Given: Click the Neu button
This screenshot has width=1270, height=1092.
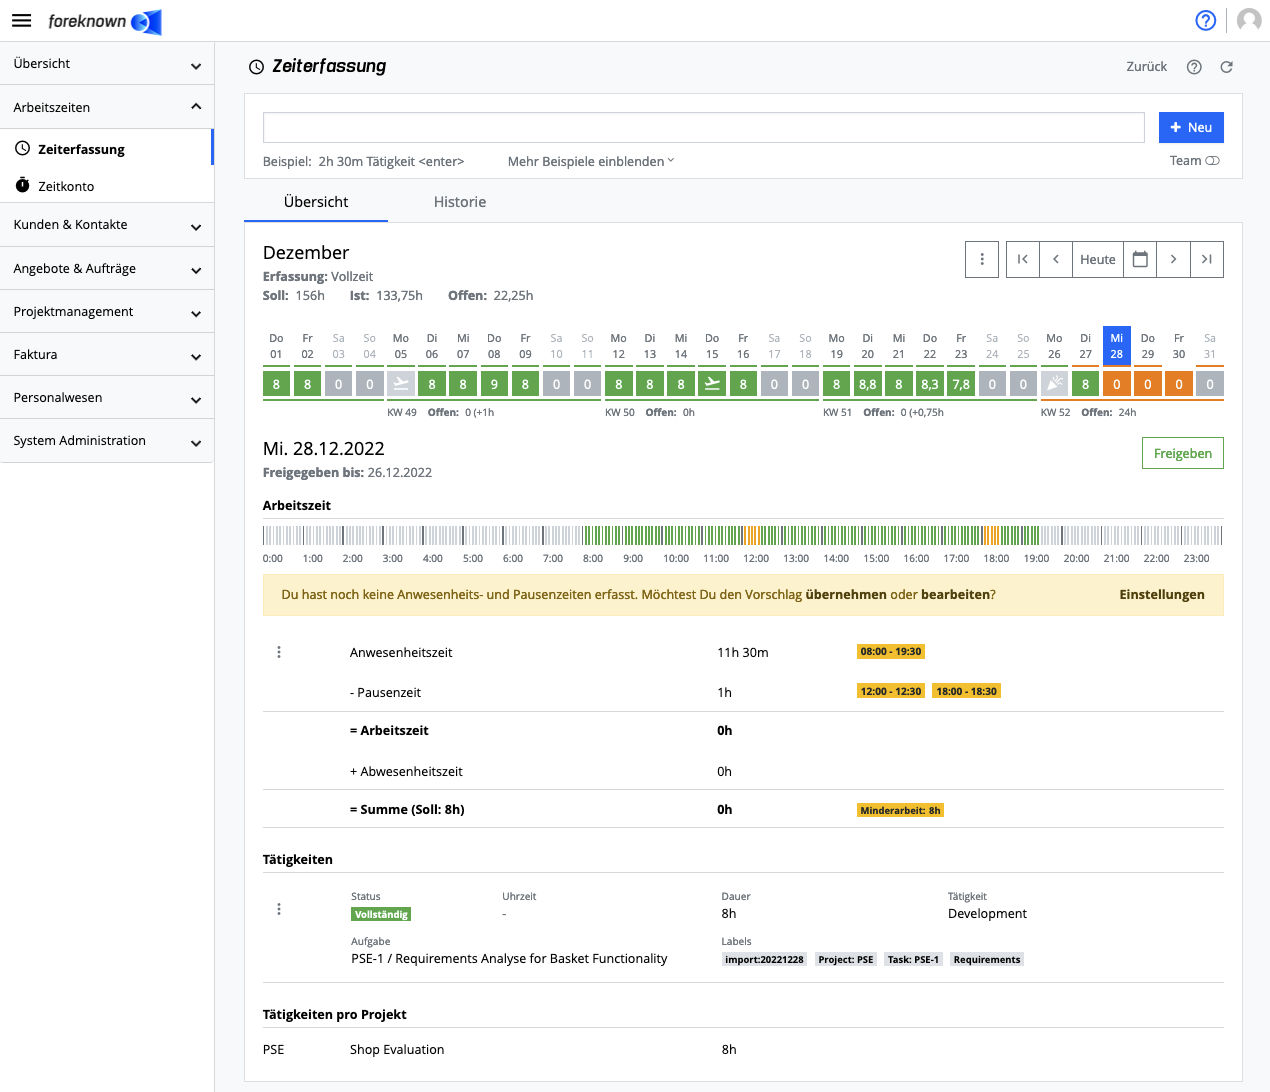Looking at the screenshot, I should (1191, 127).
